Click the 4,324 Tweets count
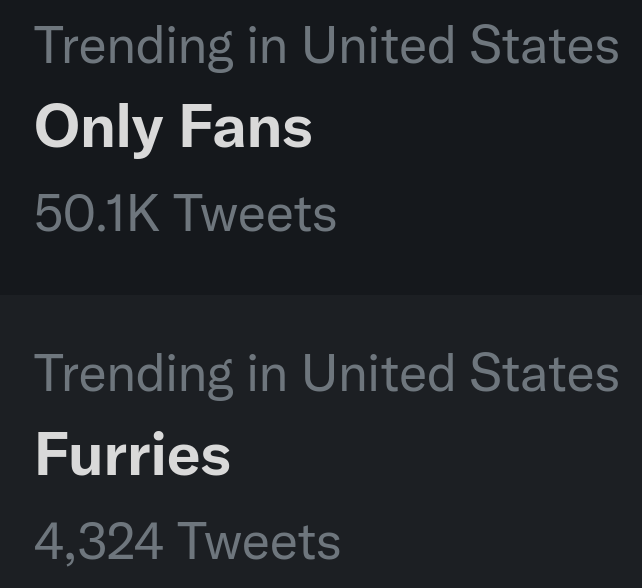642x588 pixels. pos(187,542)
